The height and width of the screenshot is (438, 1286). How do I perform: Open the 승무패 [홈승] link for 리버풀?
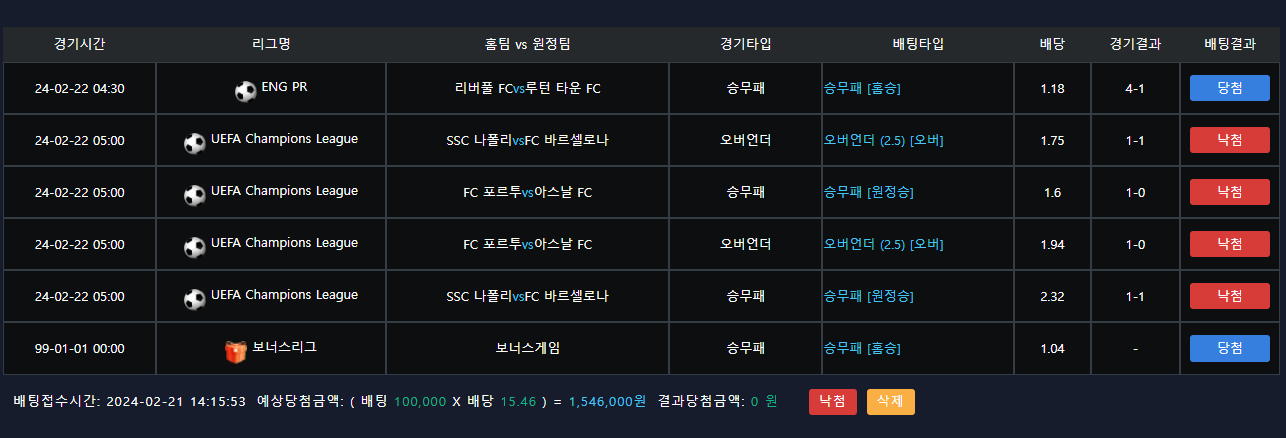[x=862, y=88]
